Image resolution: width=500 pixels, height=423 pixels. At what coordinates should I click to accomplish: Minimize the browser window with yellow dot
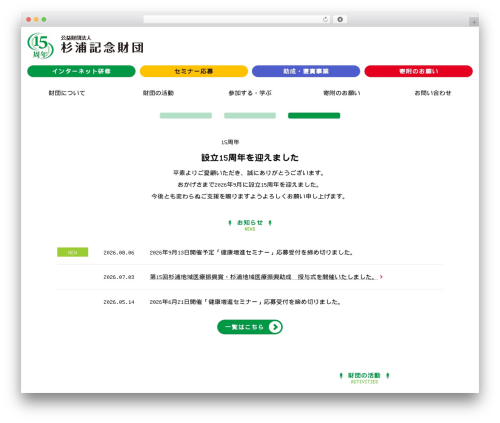36,19
